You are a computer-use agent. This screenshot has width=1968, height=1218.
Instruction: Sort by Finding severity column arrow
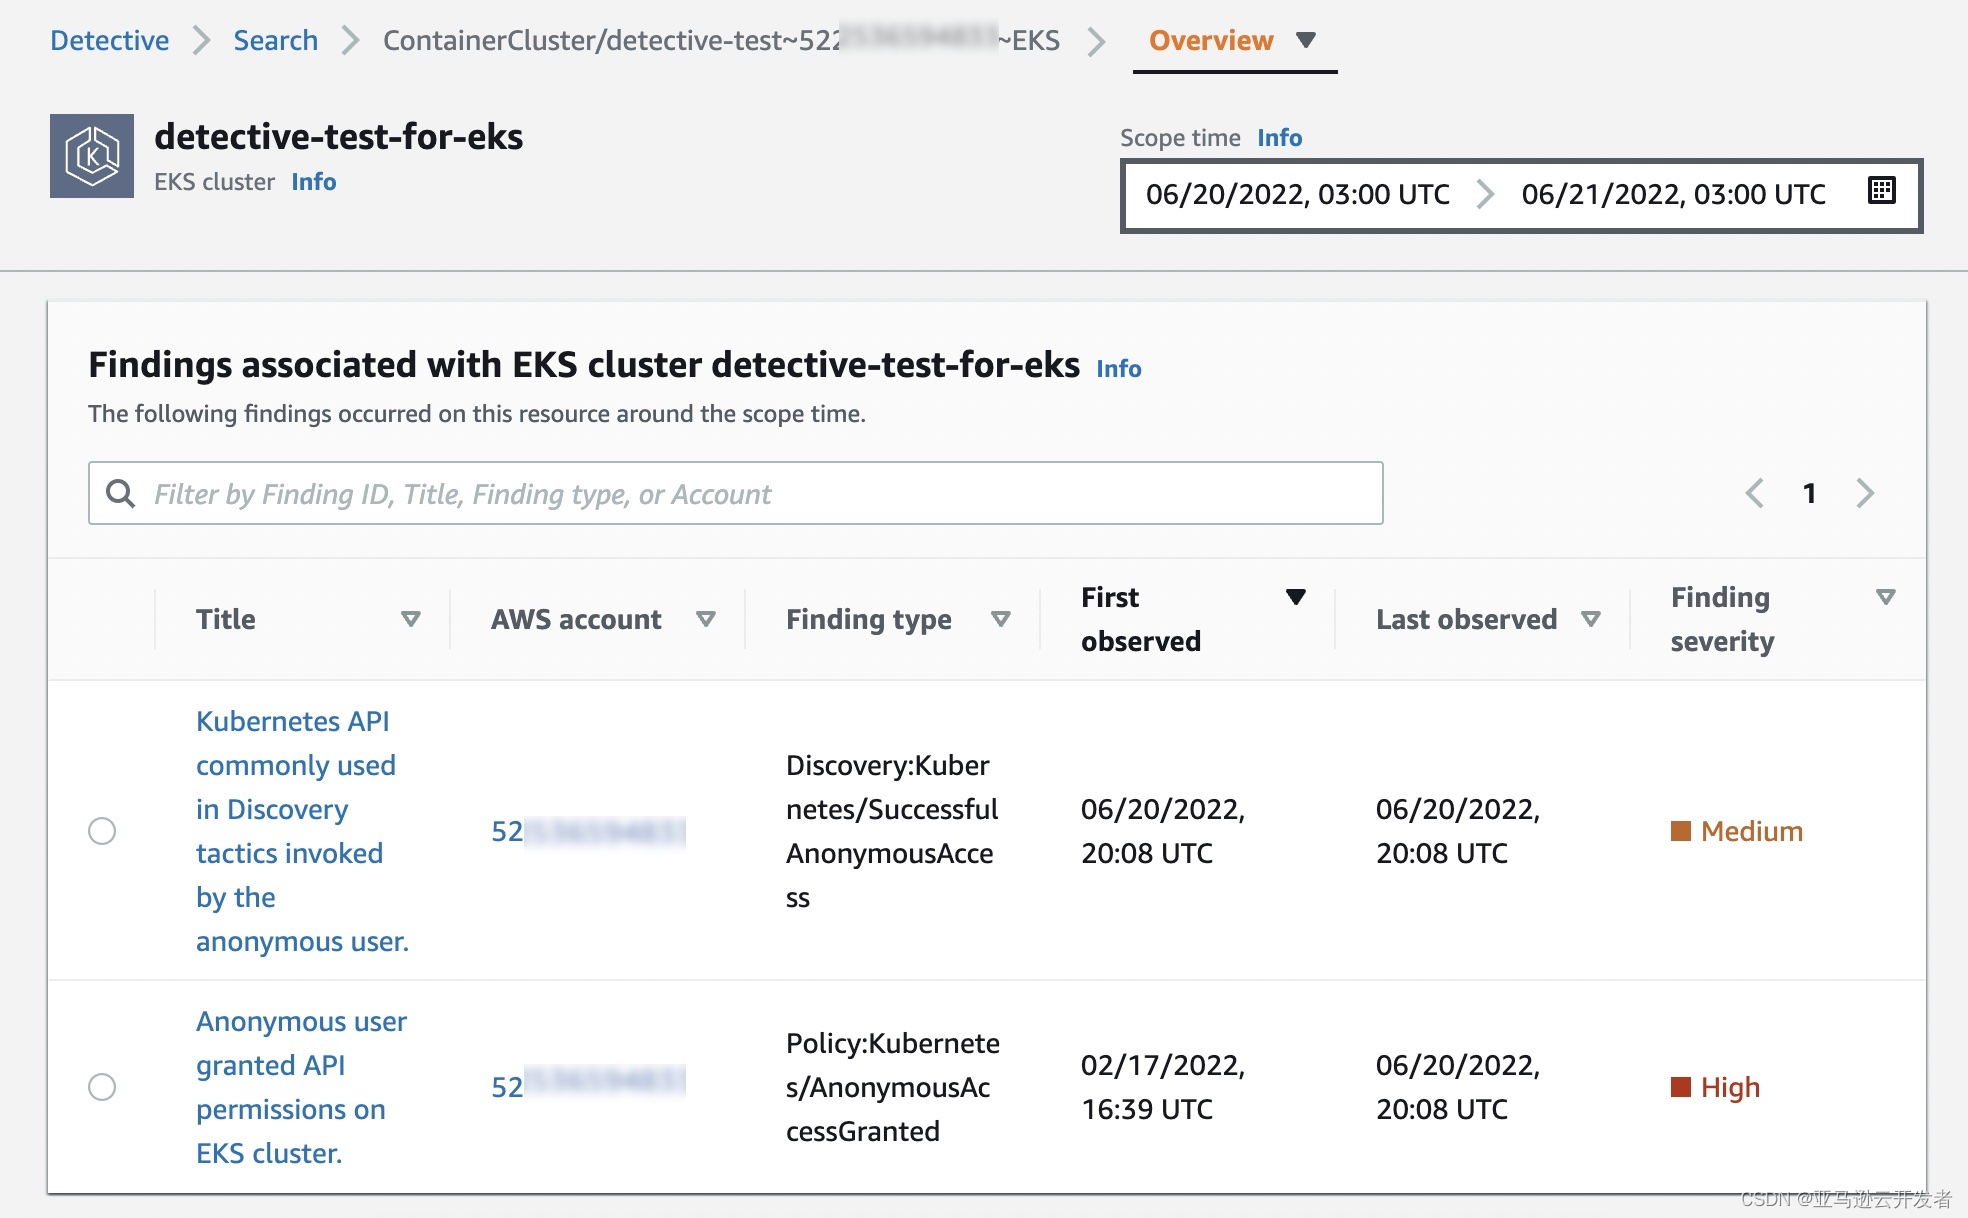[1885, 597]
